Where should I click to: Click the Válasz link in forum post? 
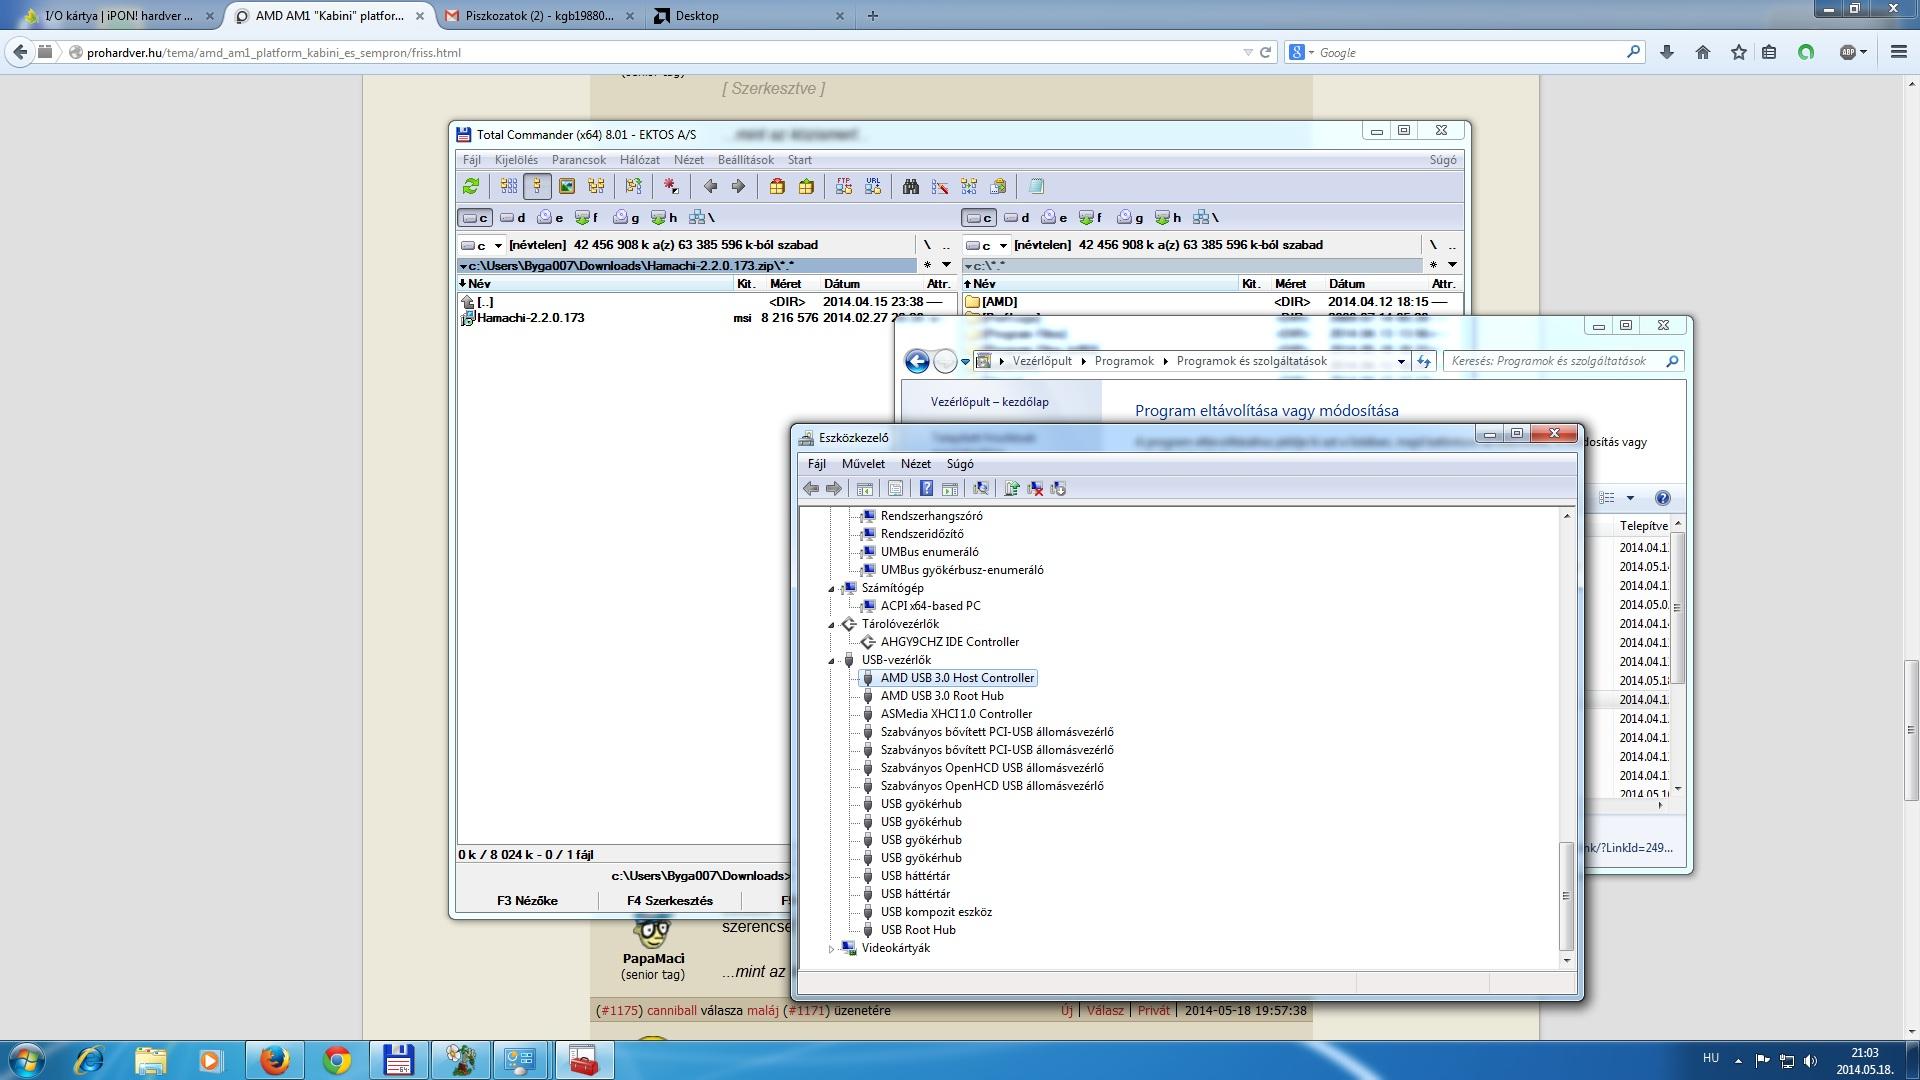pos(1105,1011)
